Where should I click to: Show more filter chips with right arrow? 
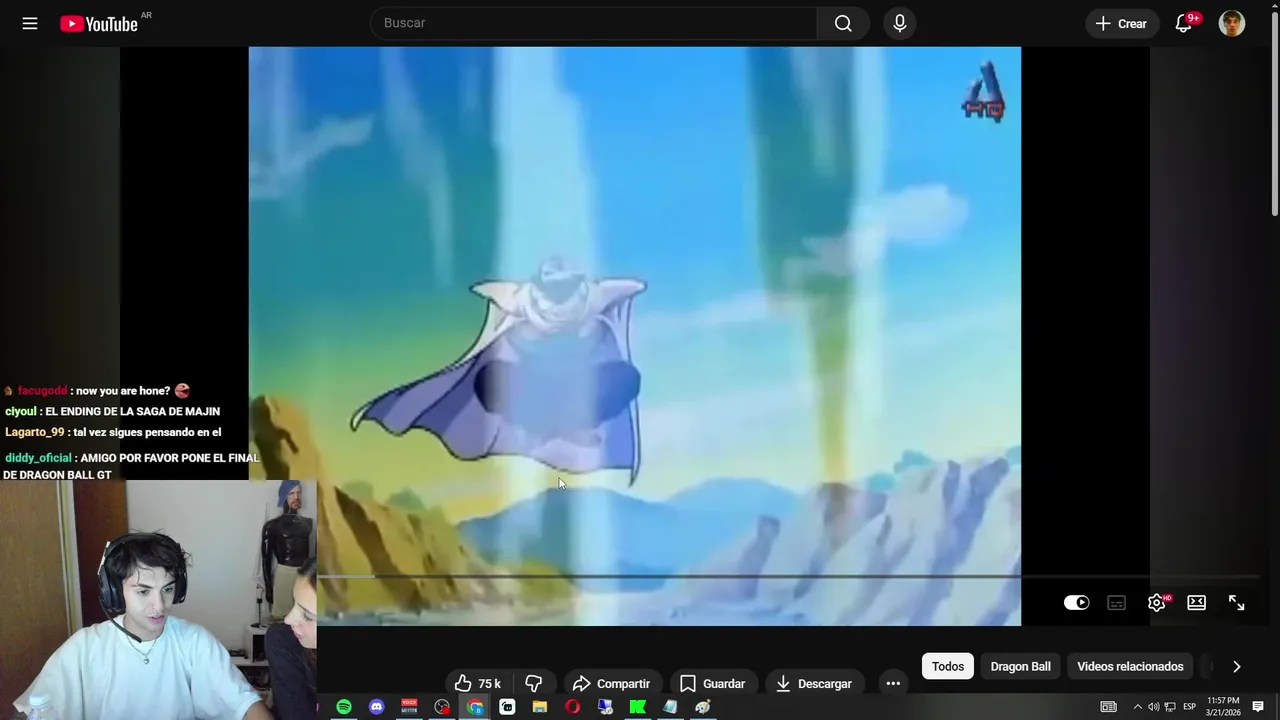coord(1236,666)
